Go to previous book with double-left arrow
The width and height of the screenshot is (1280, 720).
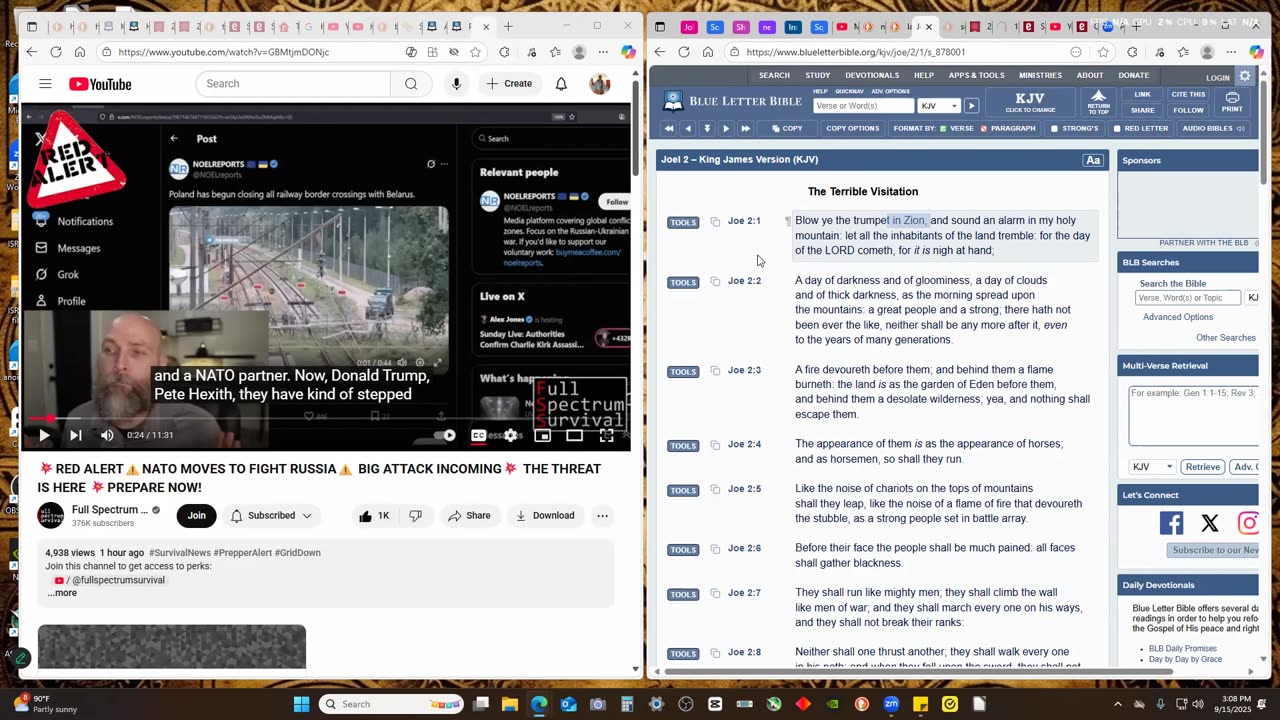coord(669,129)
